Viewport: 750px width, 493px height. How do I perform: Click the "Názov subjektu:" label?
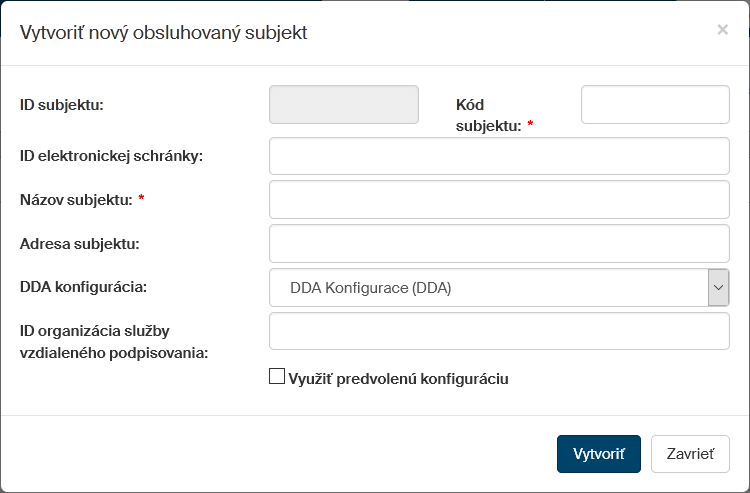[x=76, y=200]
